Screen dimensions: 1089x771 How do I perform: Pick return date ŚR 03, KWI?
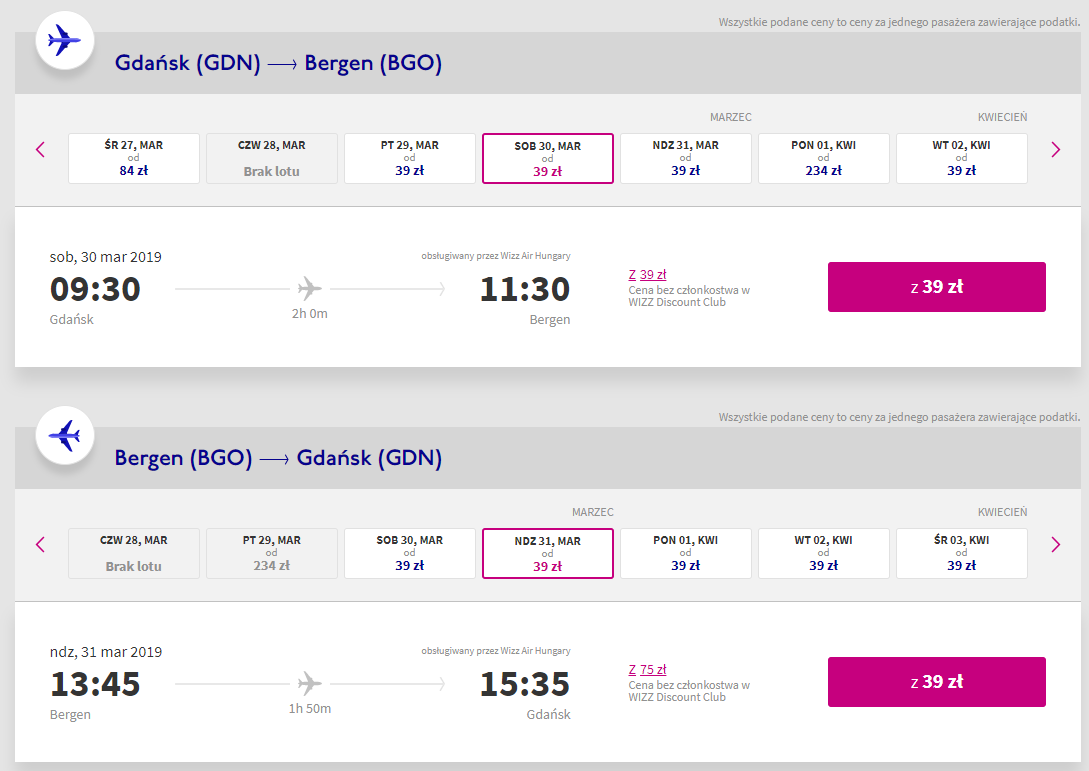pos(962,553)
